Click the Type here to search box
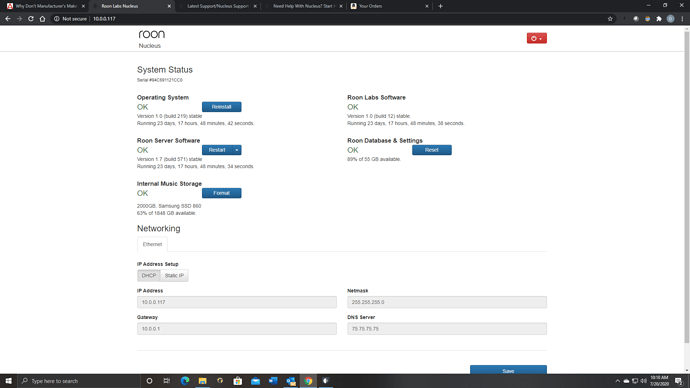Screen dimensions: 690x388 pos(79,381)
